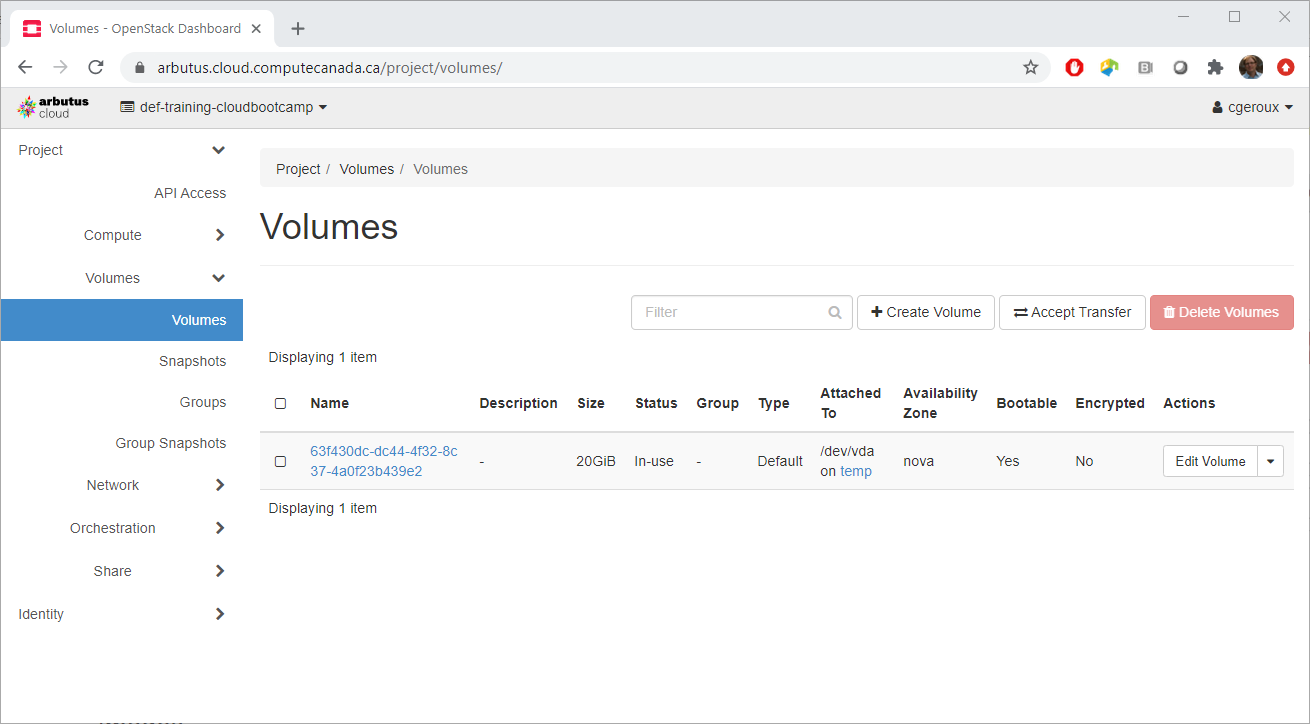Viewport: 1310px width, 724px height.
Task: Open the cgeroux user menu
Action: click(x=1253, y=107)
